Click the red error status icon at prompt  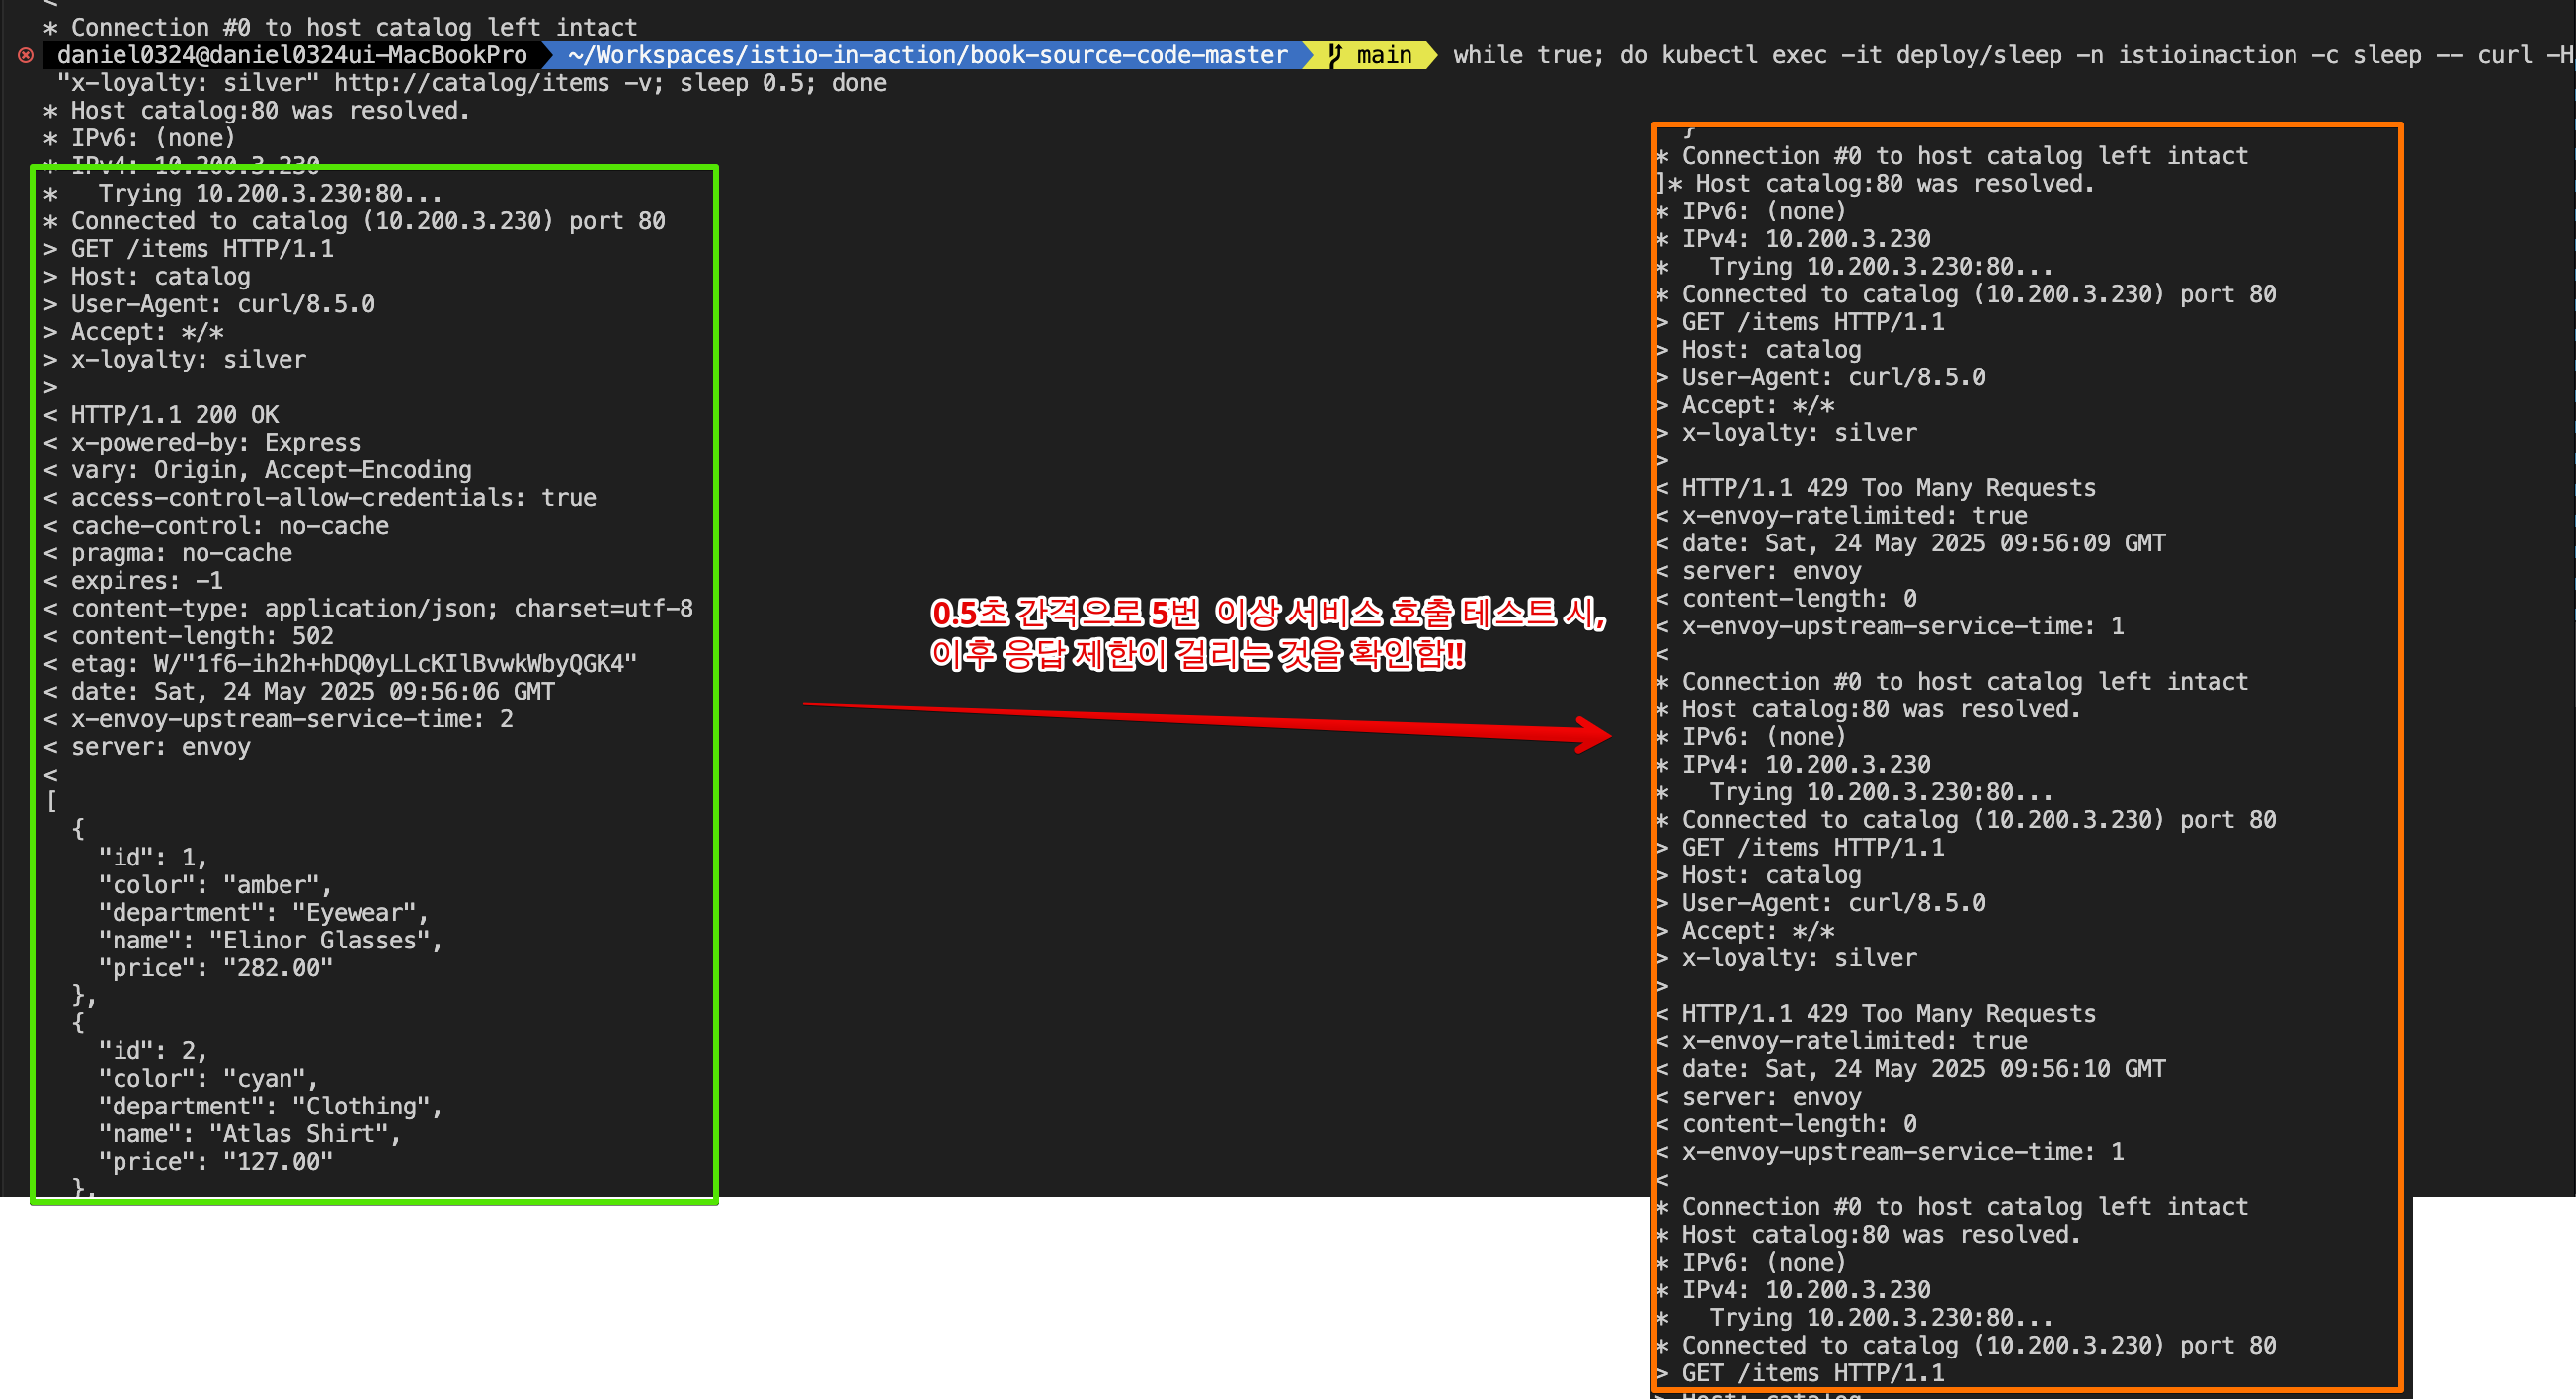tap(26, 55)
